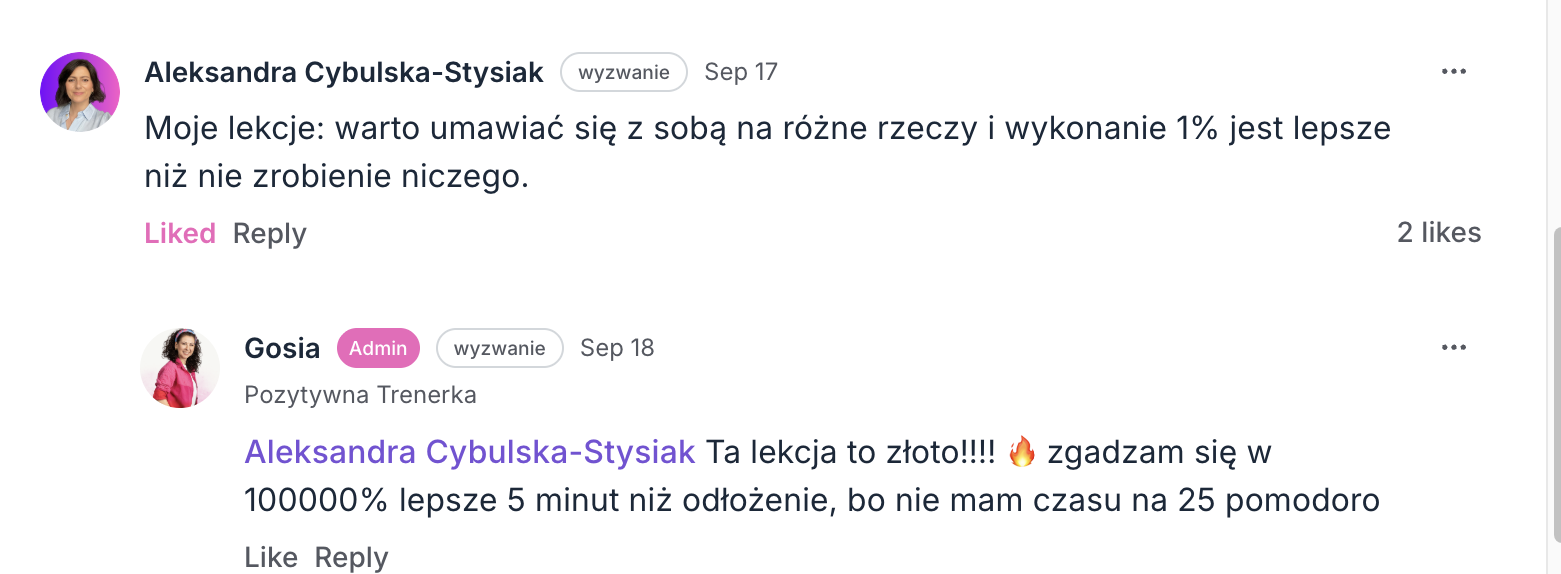Click the Gosia author name
This screenshot has height=574, width=1561.
coord(282,348)
